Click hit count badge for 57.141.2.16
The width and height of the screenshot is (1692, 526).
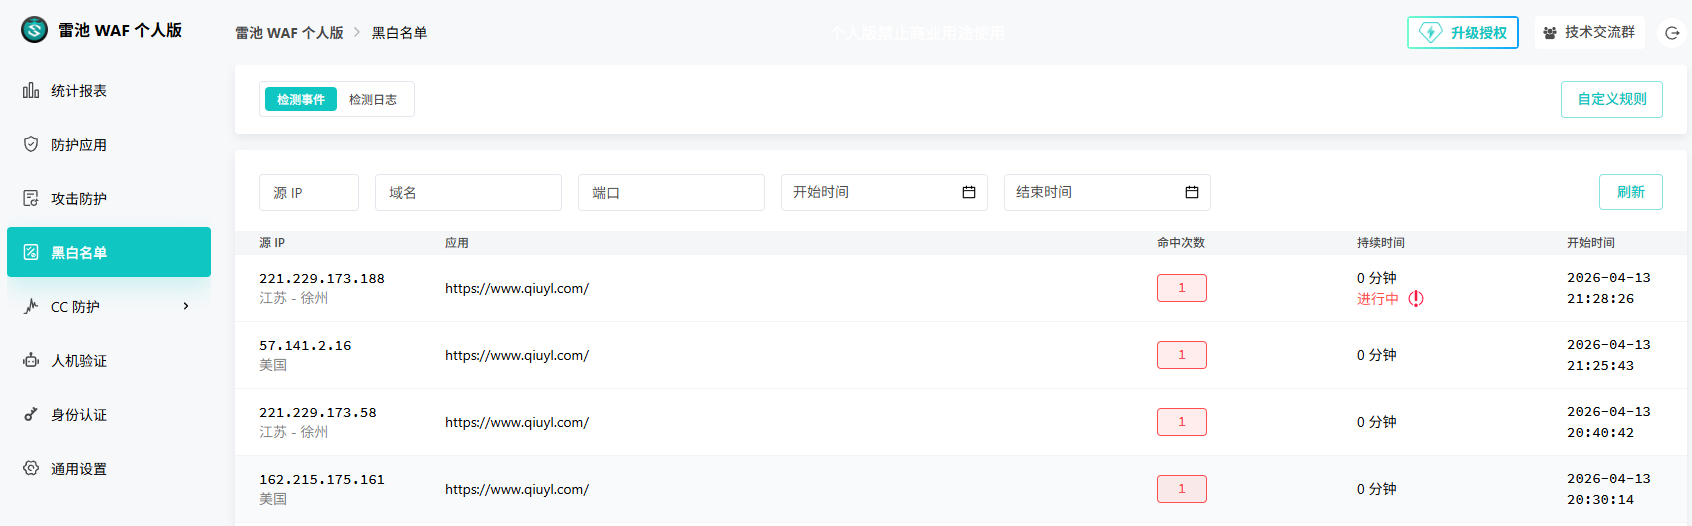tap(1181, 355)
